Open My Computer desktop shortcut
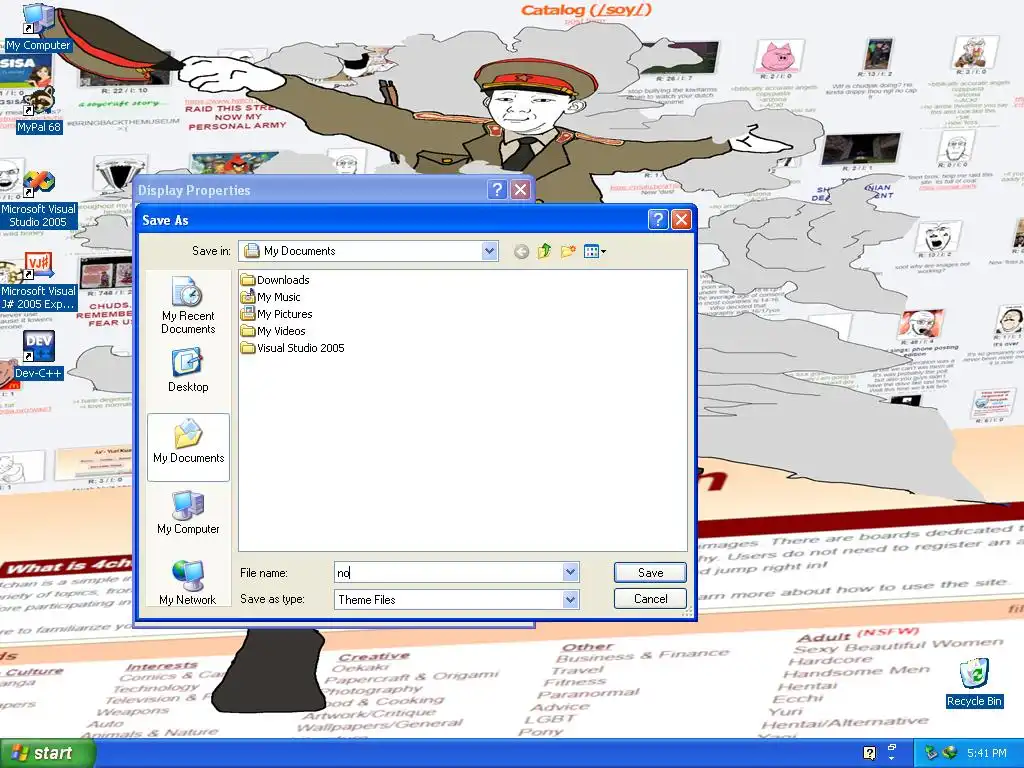Viewport: 1024px width, 768px height. click(38, 27)
